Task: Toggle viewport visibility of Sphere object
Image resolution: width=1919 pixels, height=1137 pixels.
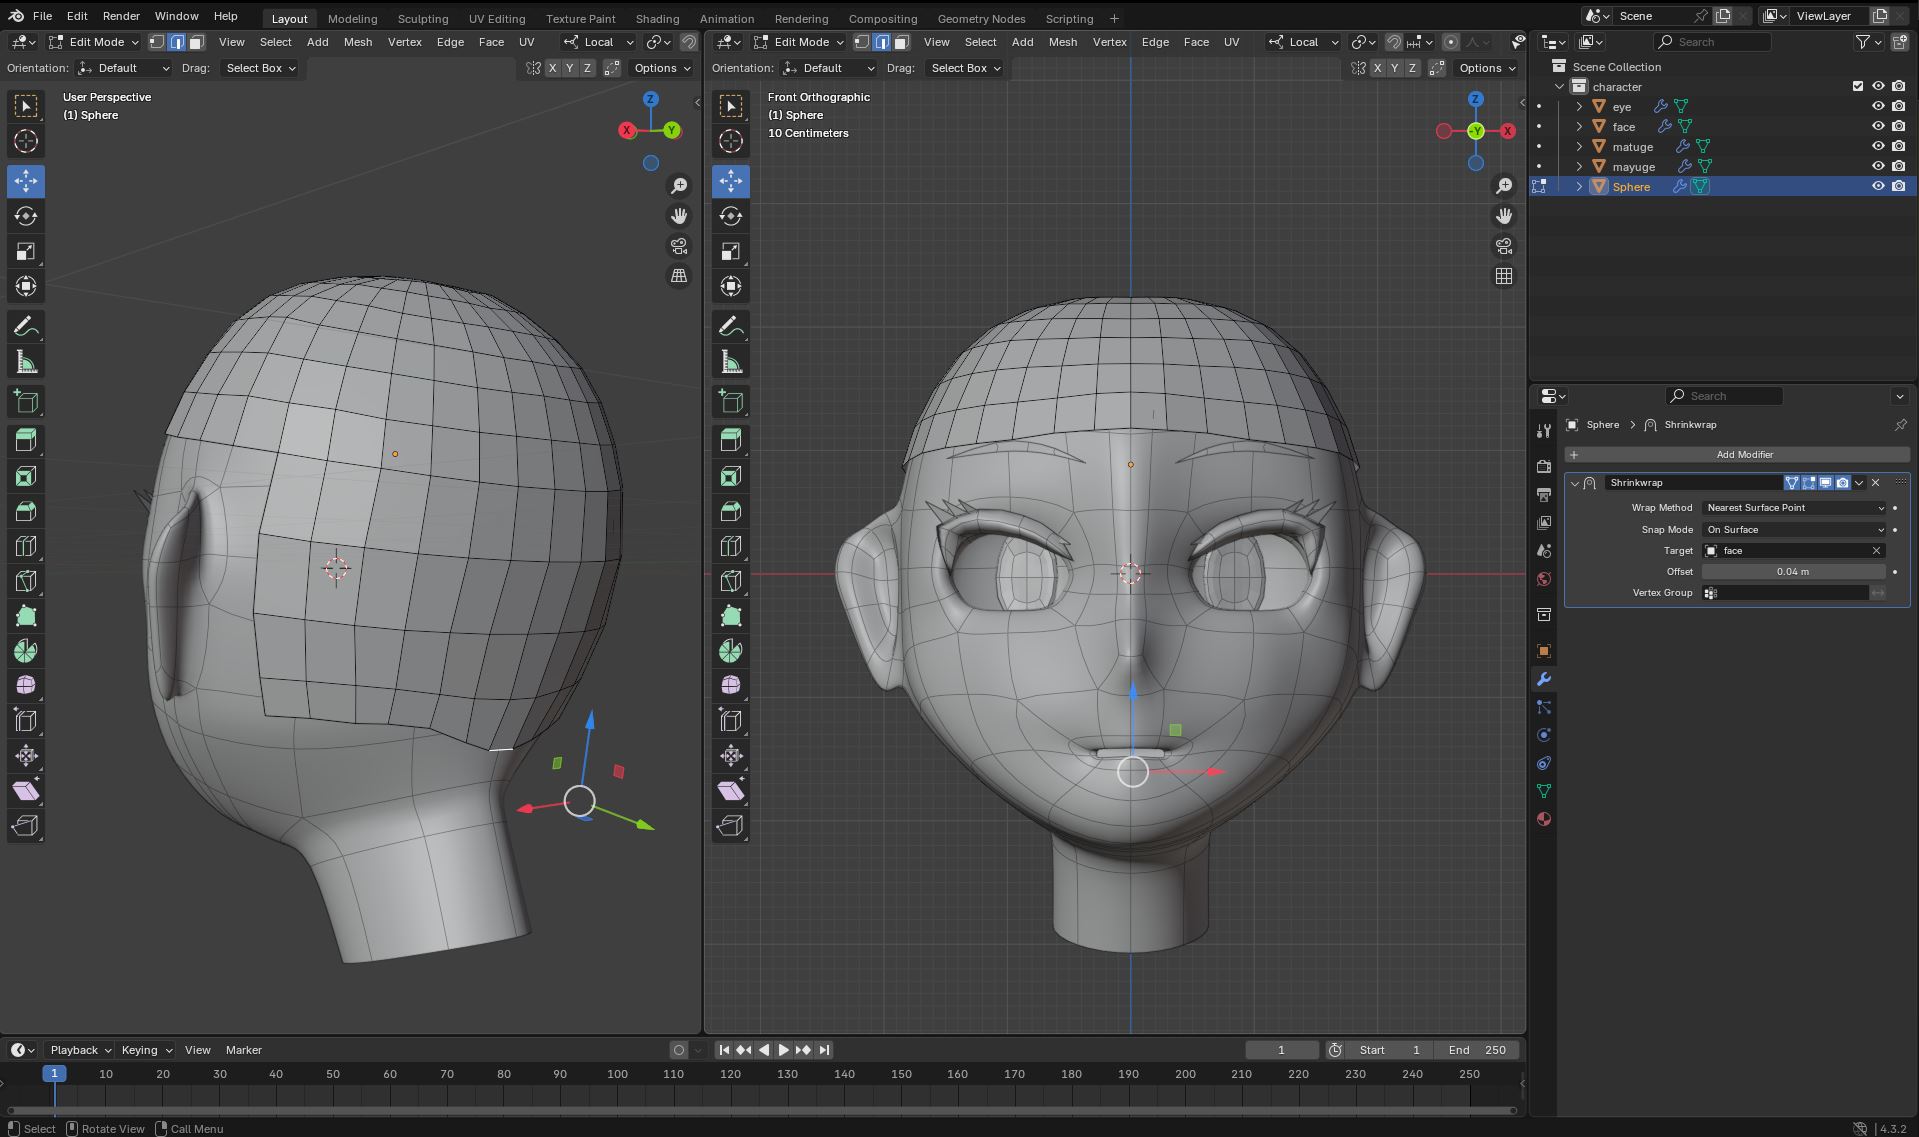Action: tap(1878, 186)
